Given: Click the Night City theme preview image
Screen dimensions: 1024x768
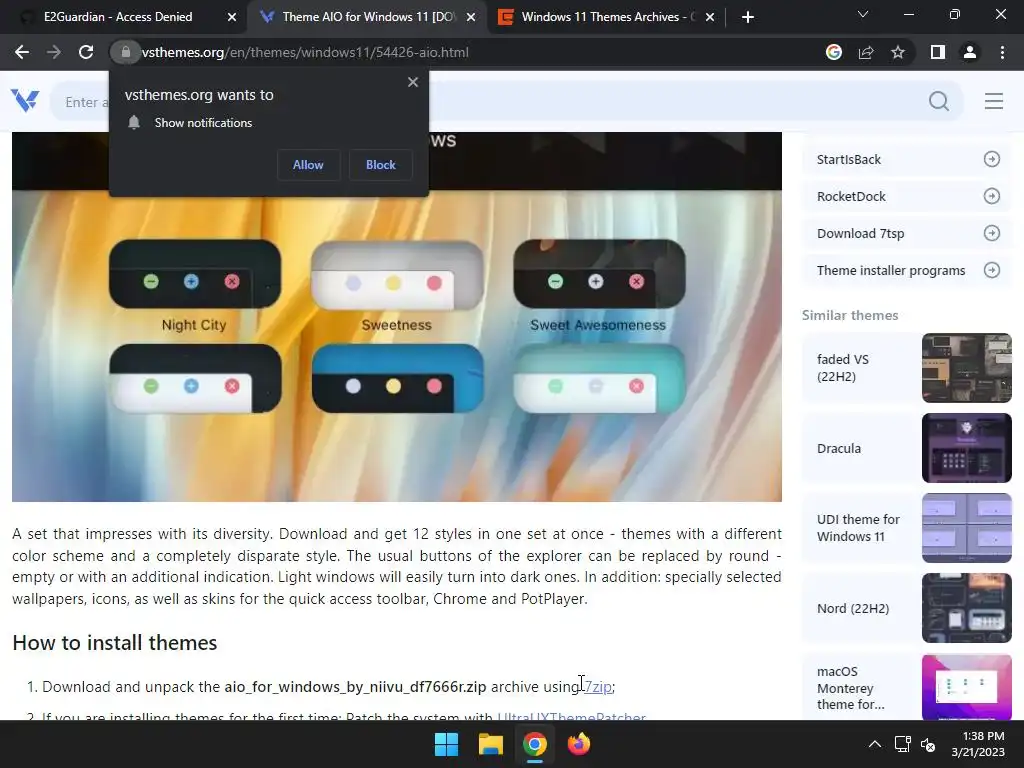Looking at the screenshot, I should pyautogui.click(x=195, y=274).
